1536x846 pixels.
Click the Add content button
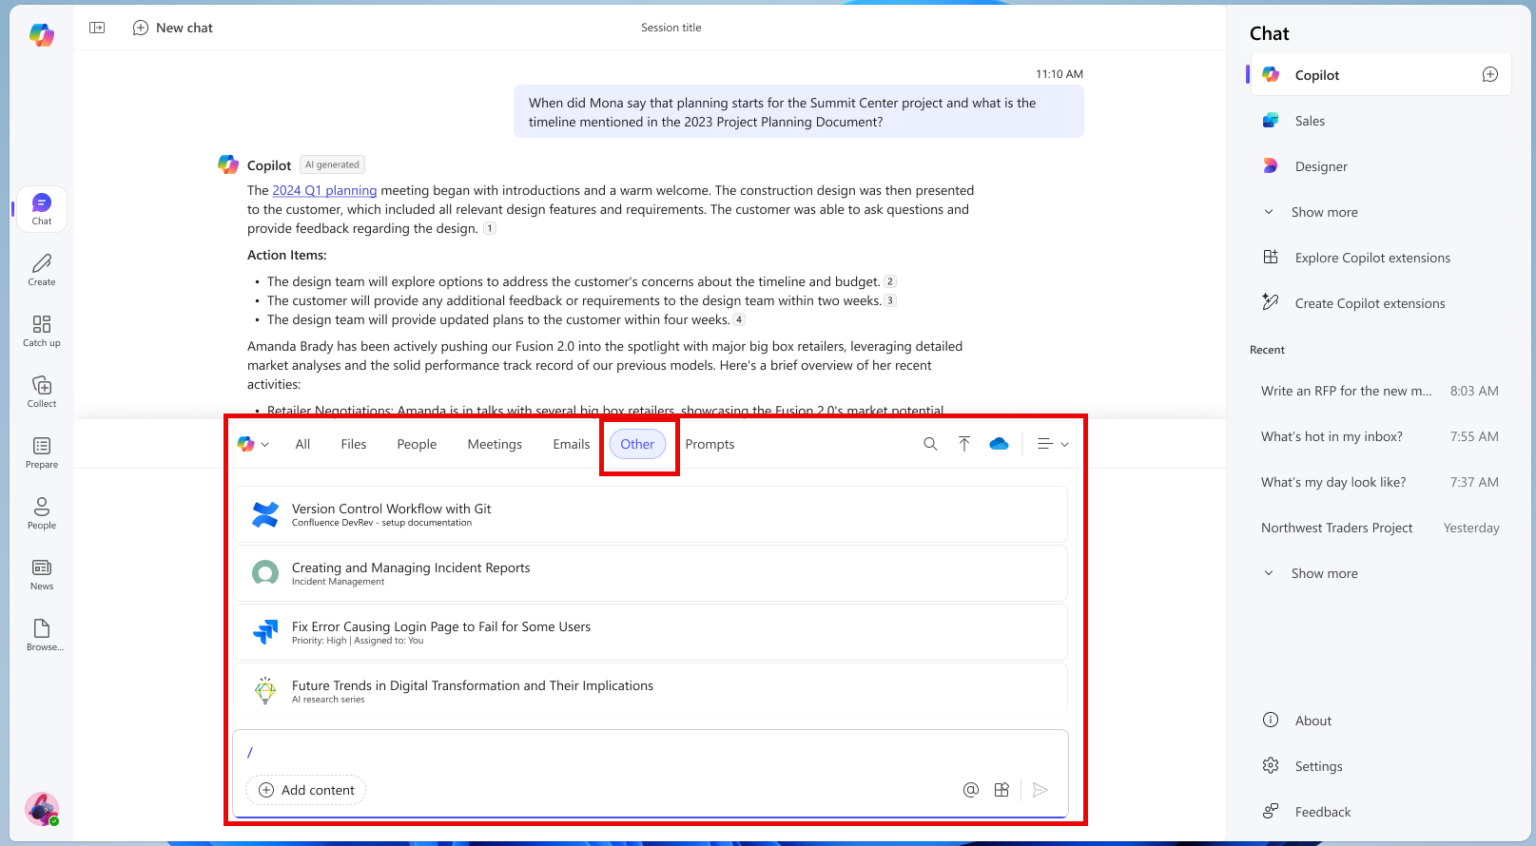[x=305, y=789]
